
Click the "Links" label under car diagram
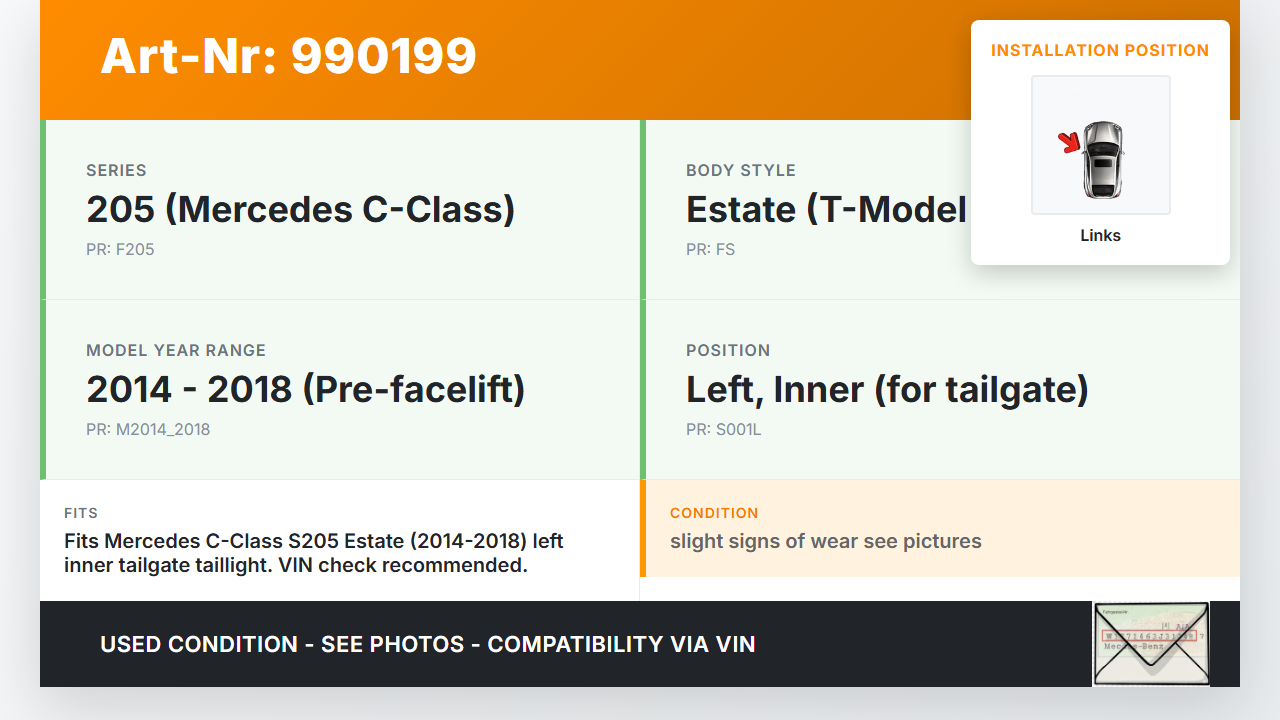(x=1100, y=236)
